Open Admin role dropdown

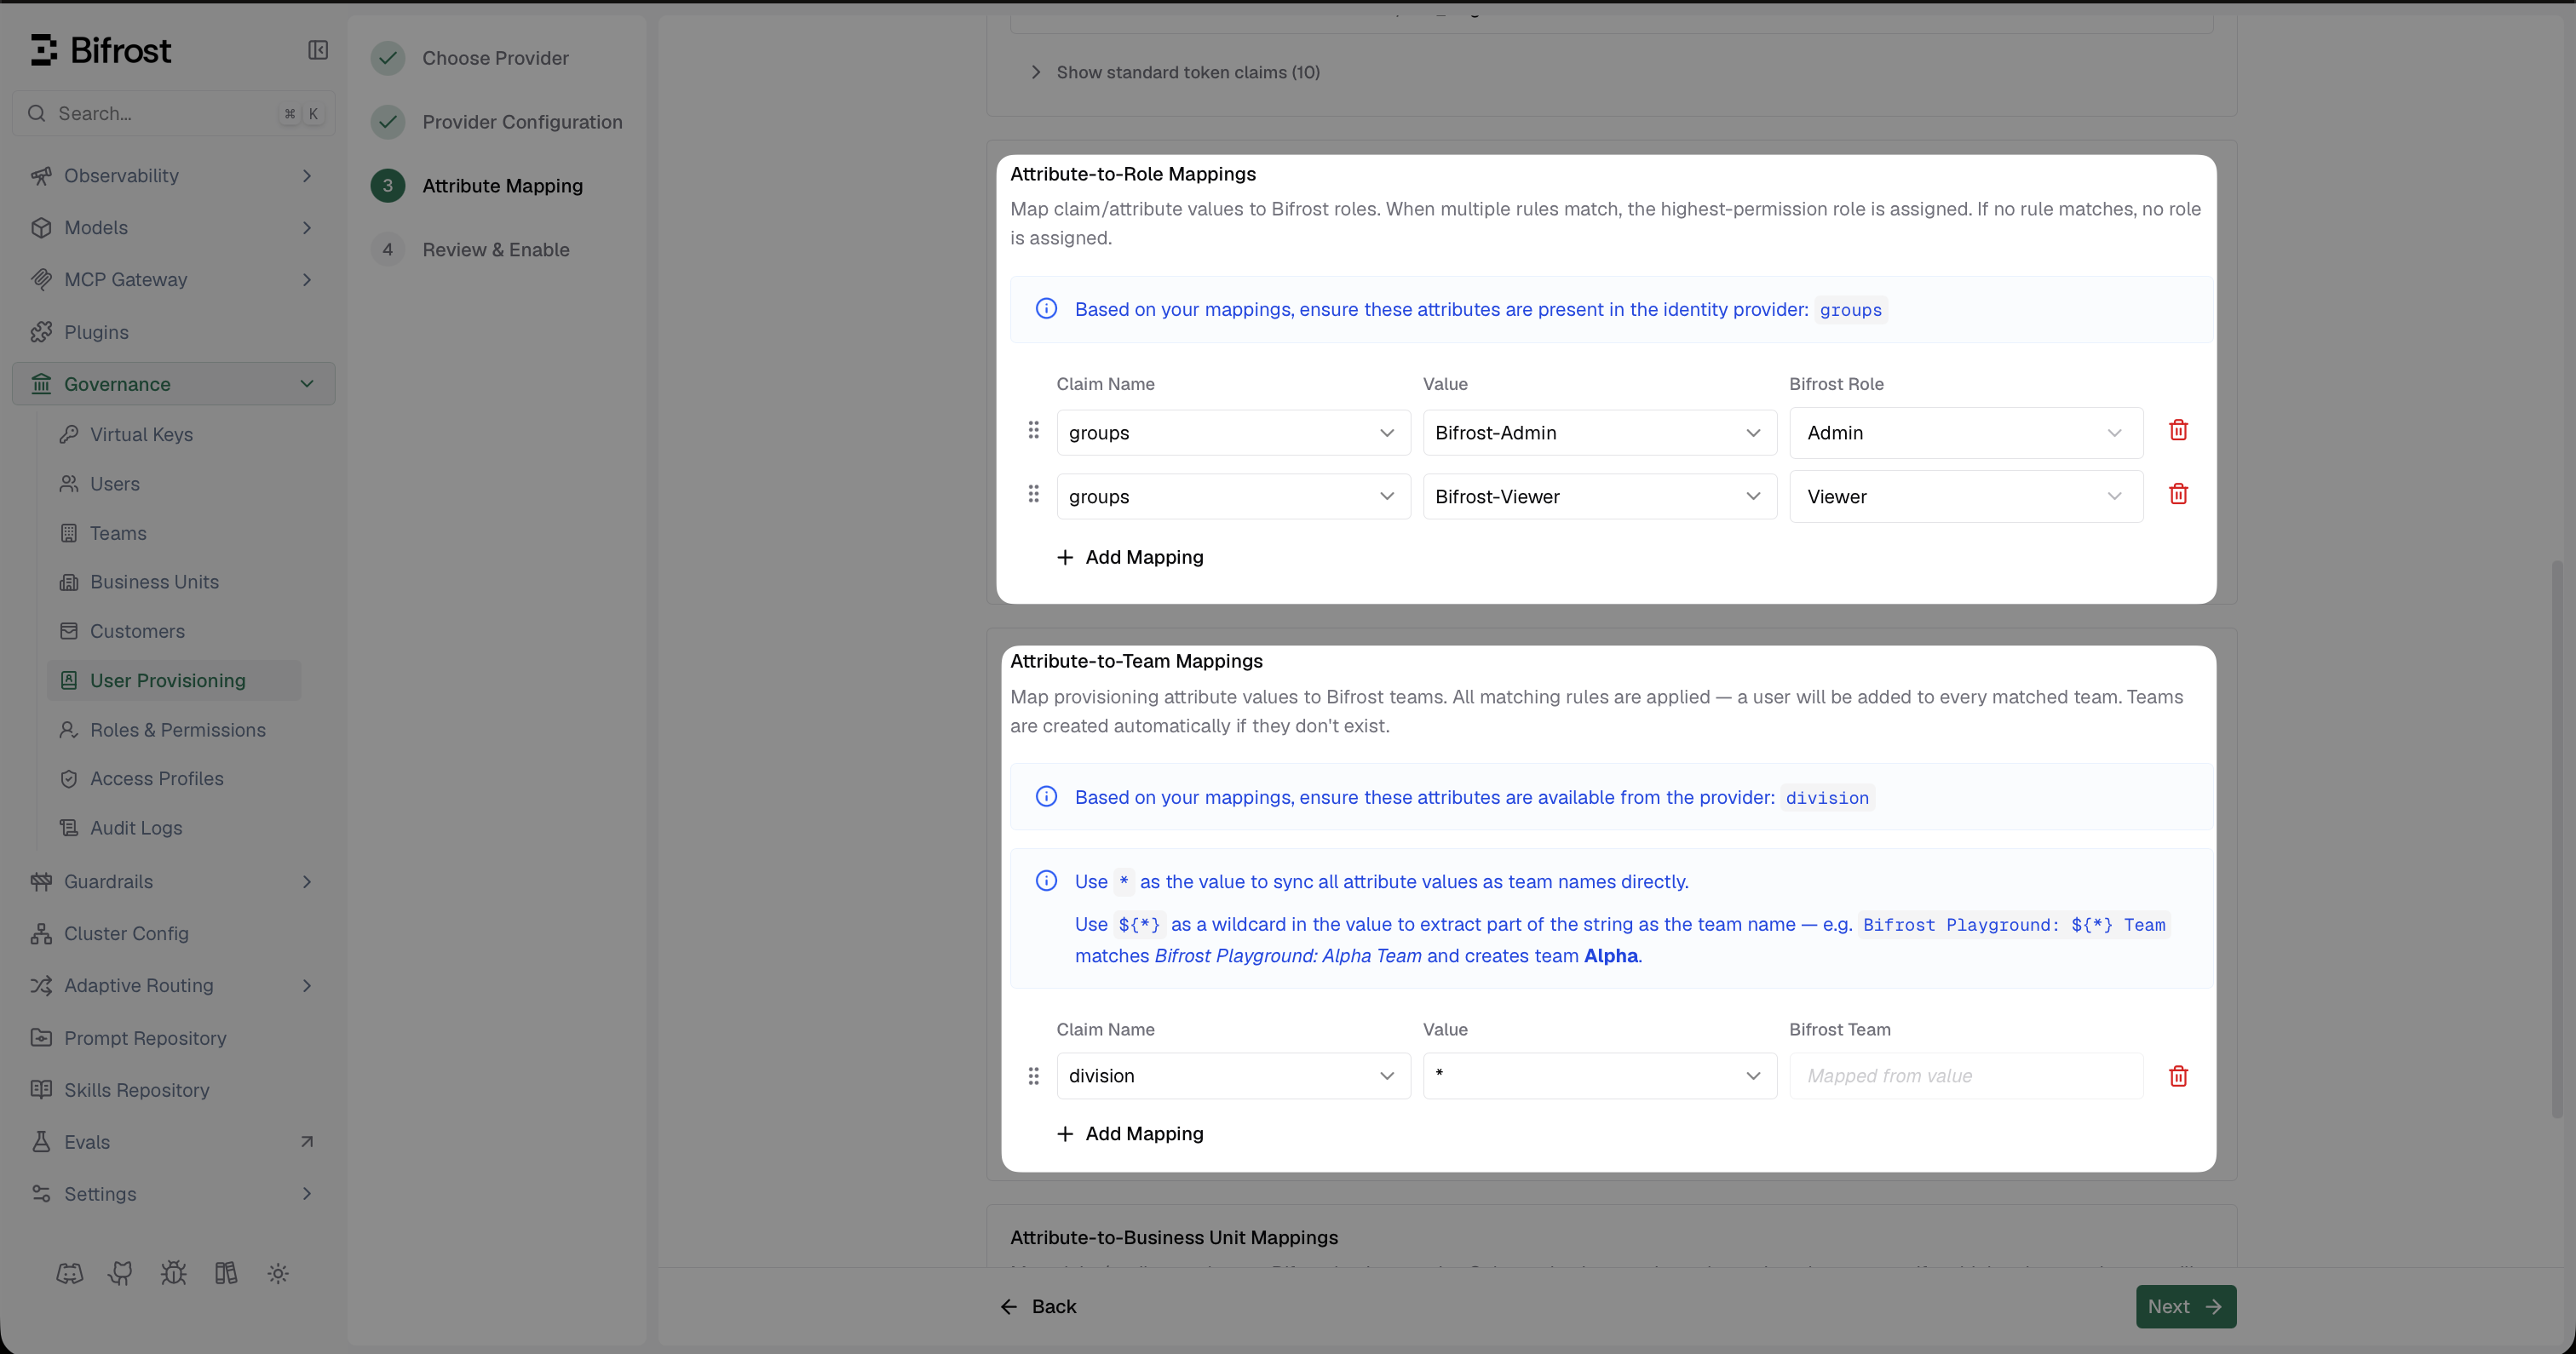[x=1966, y=433]
